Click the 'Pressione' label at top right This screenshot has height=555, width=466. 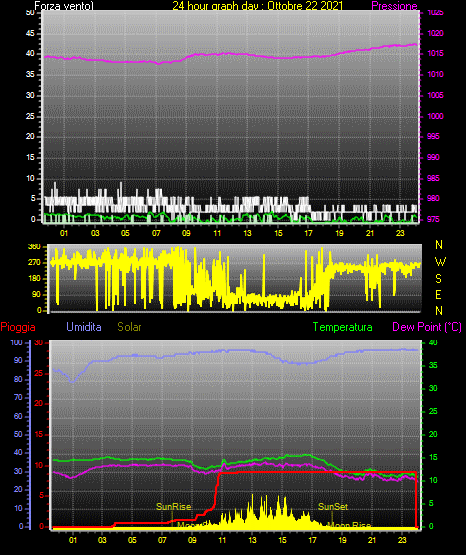click(394, 6)
